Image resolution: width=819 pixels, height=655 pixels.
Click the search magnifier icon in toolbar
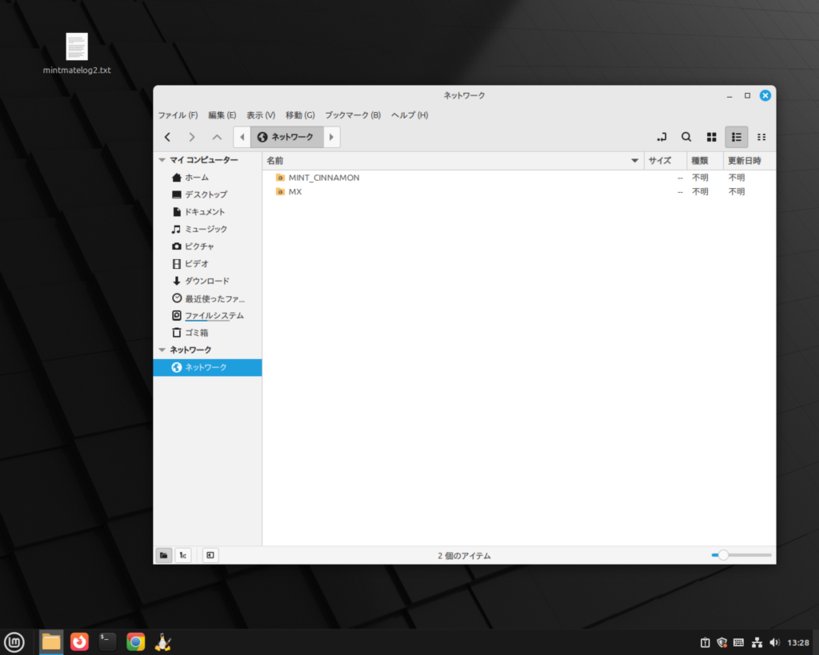686,137
